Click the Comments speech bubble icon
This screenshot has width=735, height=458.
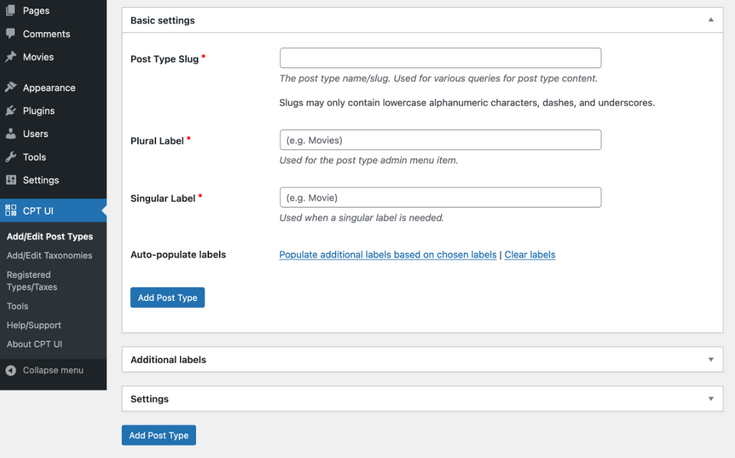coord(10,34)
